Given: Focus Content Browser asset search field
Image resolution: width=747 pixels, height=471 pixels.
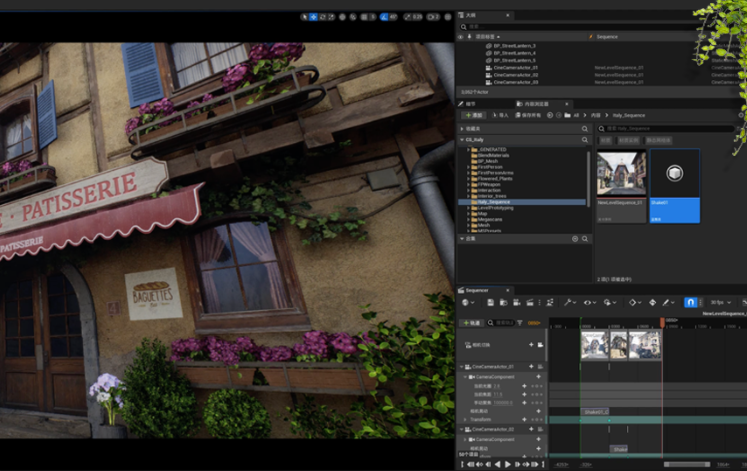Looking at the screenshot, I should point(666,129).
